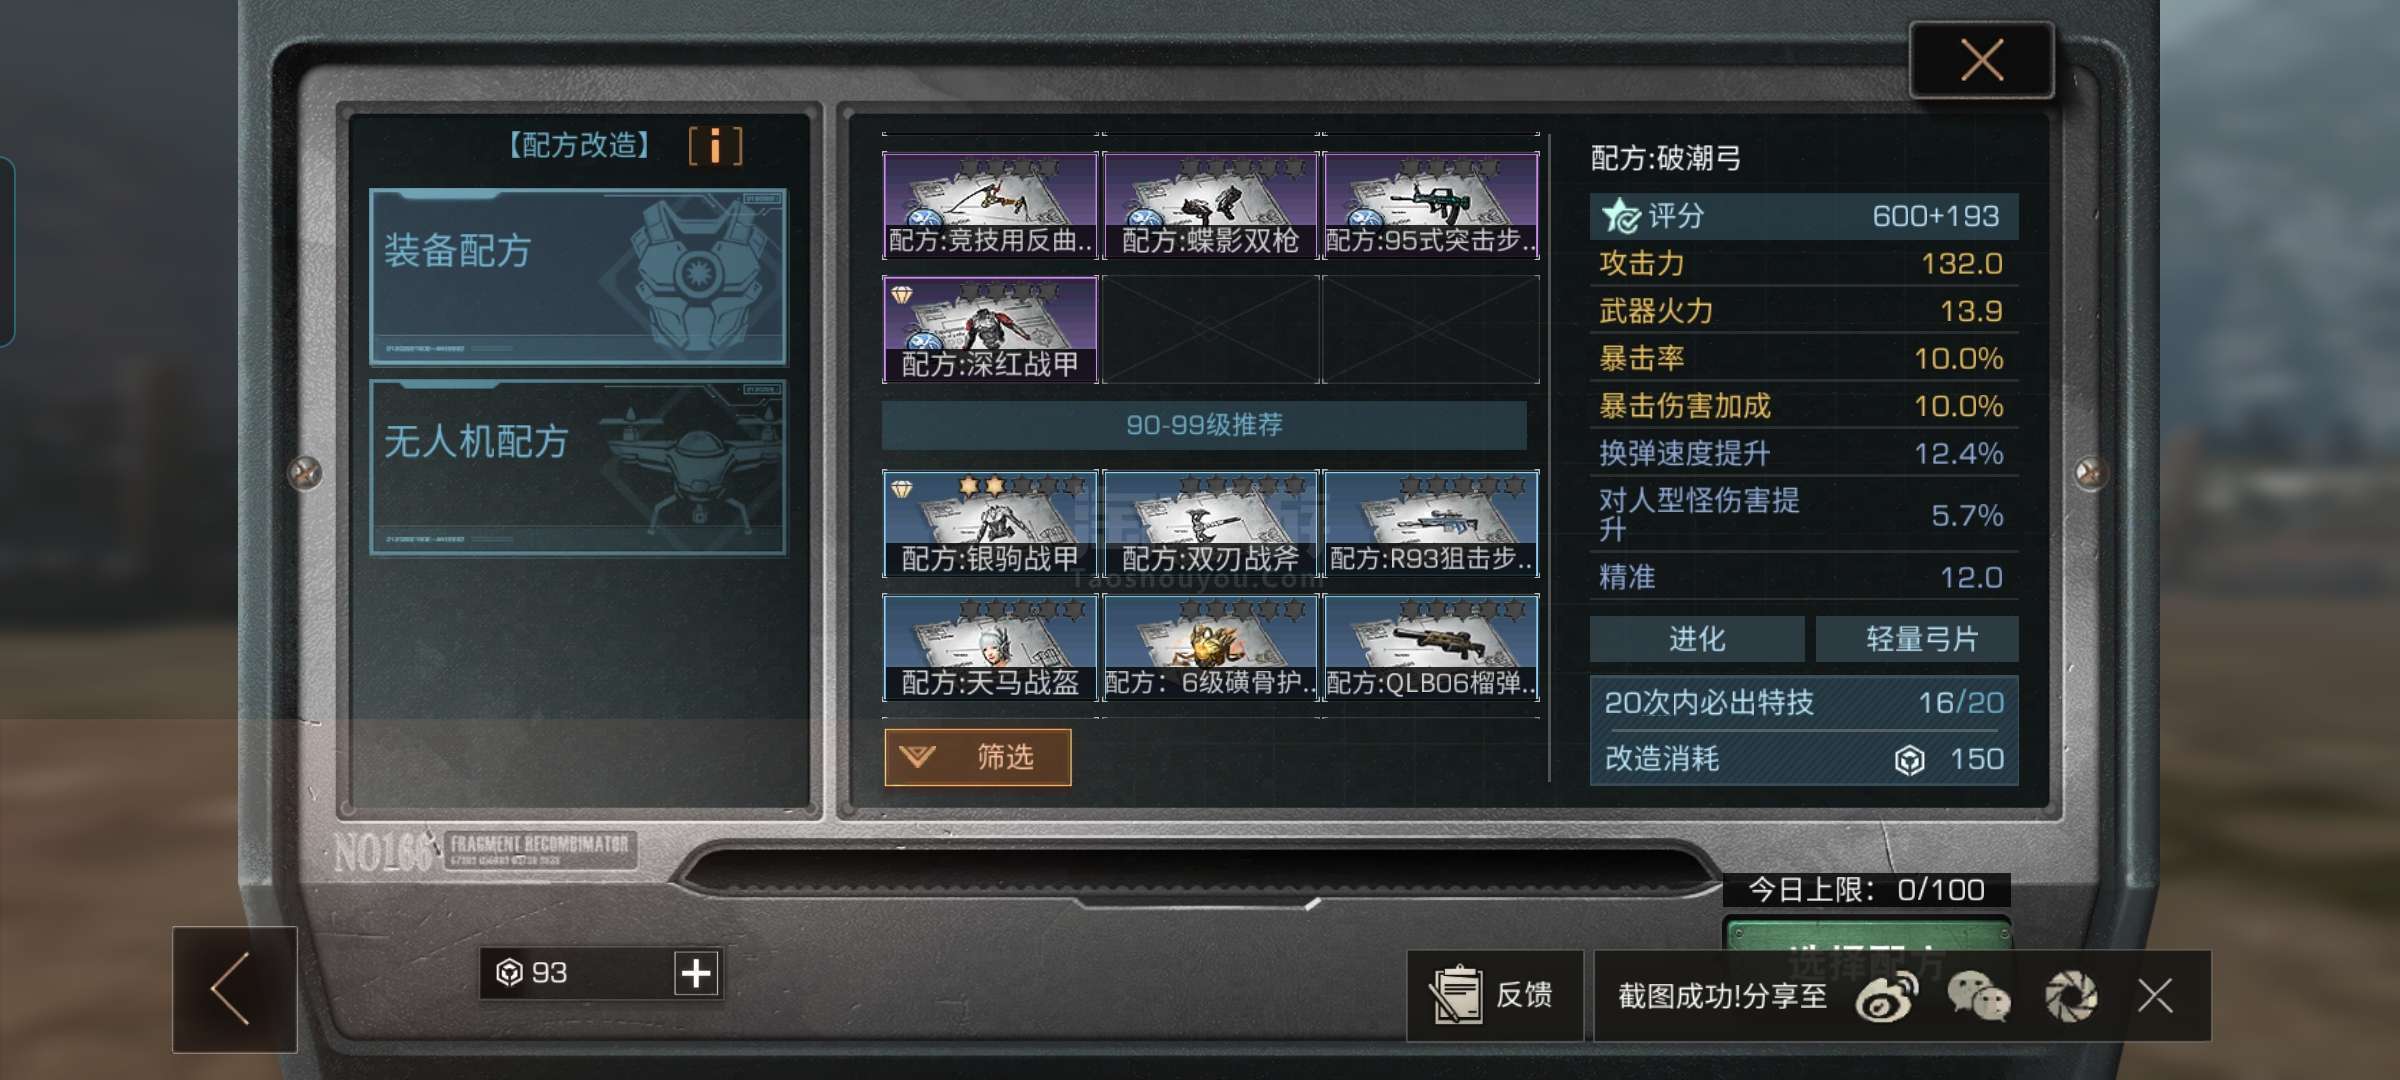Screen dimensions: 2400x1080
Task: Go back with the left arrow
Action: 234,989
